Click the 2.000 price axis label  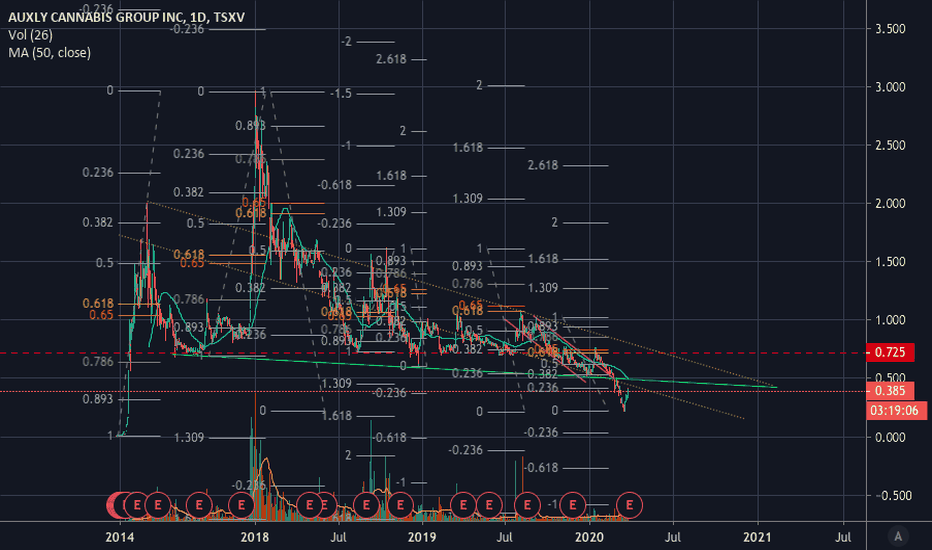pyautogui.click(x=890, y=204)
